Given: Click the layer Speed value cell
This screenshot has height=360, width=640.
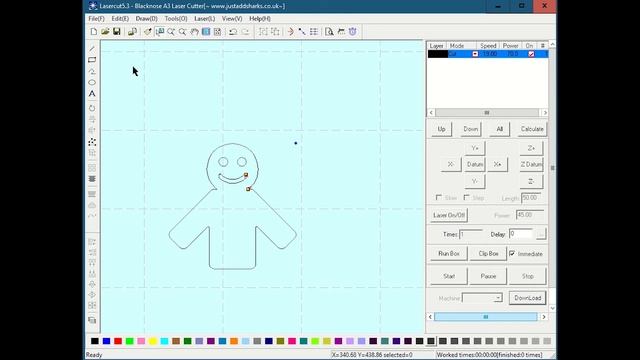Looking at the screenshot, I should click(x=489, y=54).
